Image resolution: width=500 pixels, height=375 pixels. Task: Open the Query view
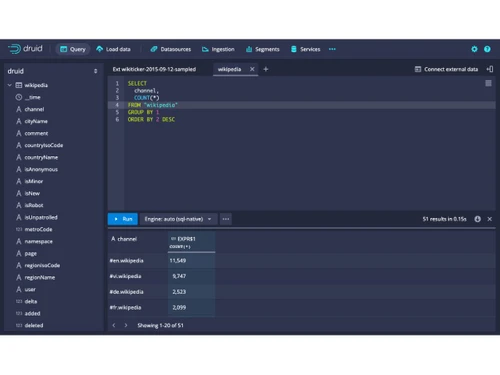point(73,49)
